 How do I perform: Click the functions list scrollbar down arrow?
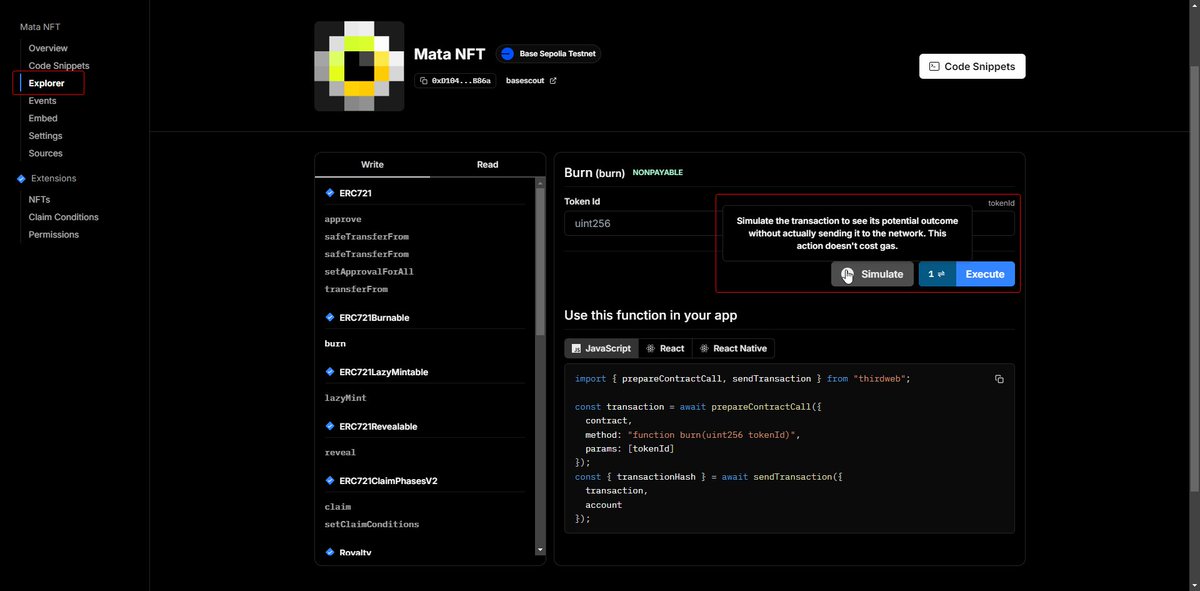click(x=541, y=549)
